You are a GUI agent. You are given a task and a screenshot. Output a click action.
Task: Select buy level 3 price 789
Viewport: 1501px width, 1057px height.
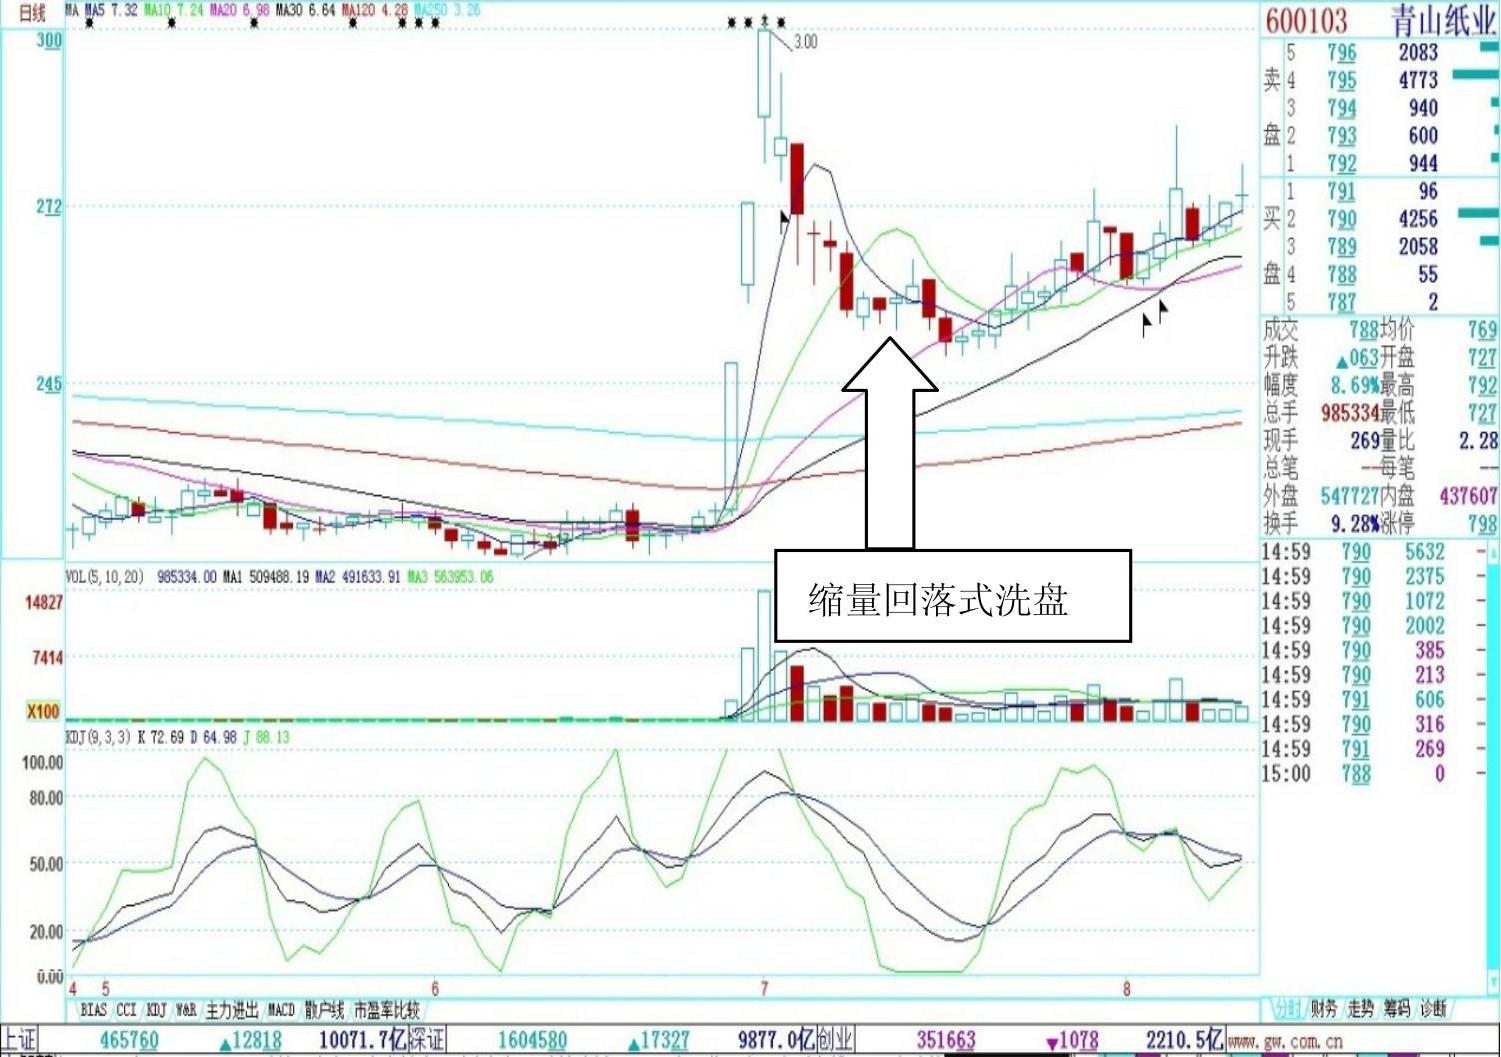click(1341, 246)
